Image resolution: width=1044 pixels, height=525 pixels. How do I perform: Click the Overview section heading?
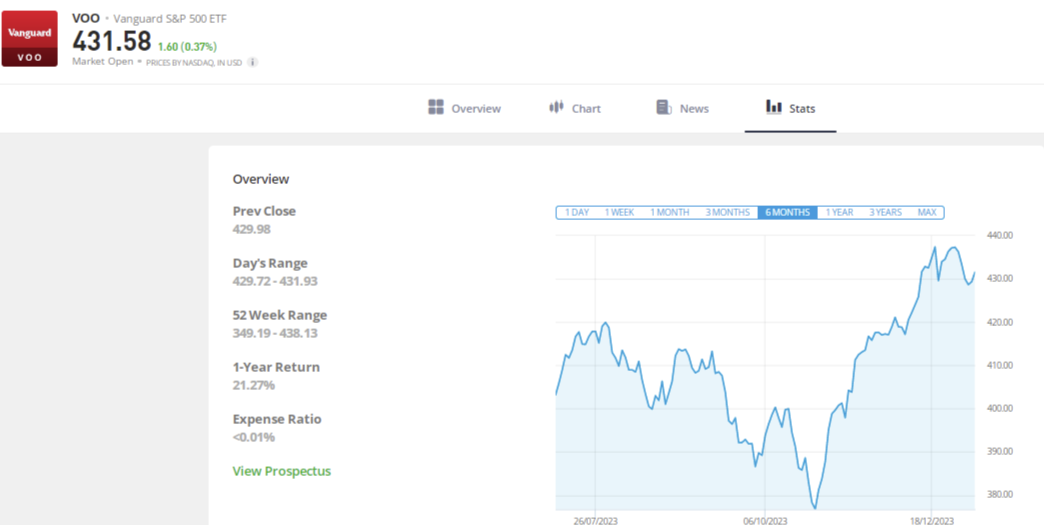pyautogui.click(x=261, y=179)
